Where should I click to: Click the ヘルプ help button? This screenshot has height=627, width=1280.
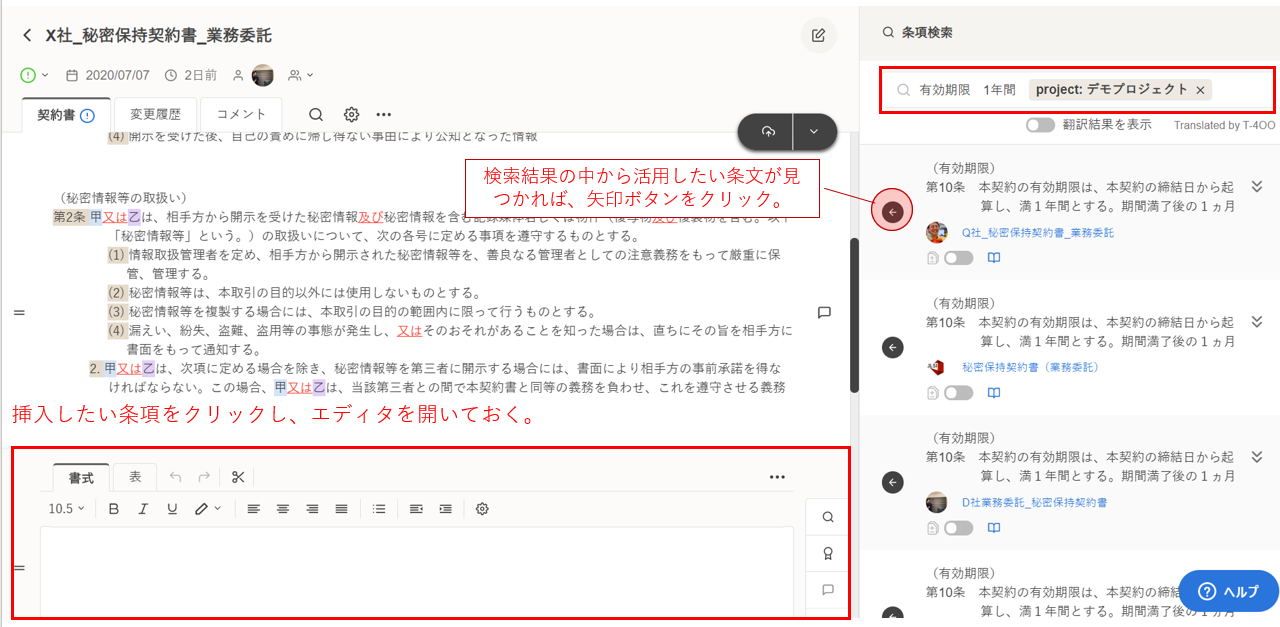1228,591
